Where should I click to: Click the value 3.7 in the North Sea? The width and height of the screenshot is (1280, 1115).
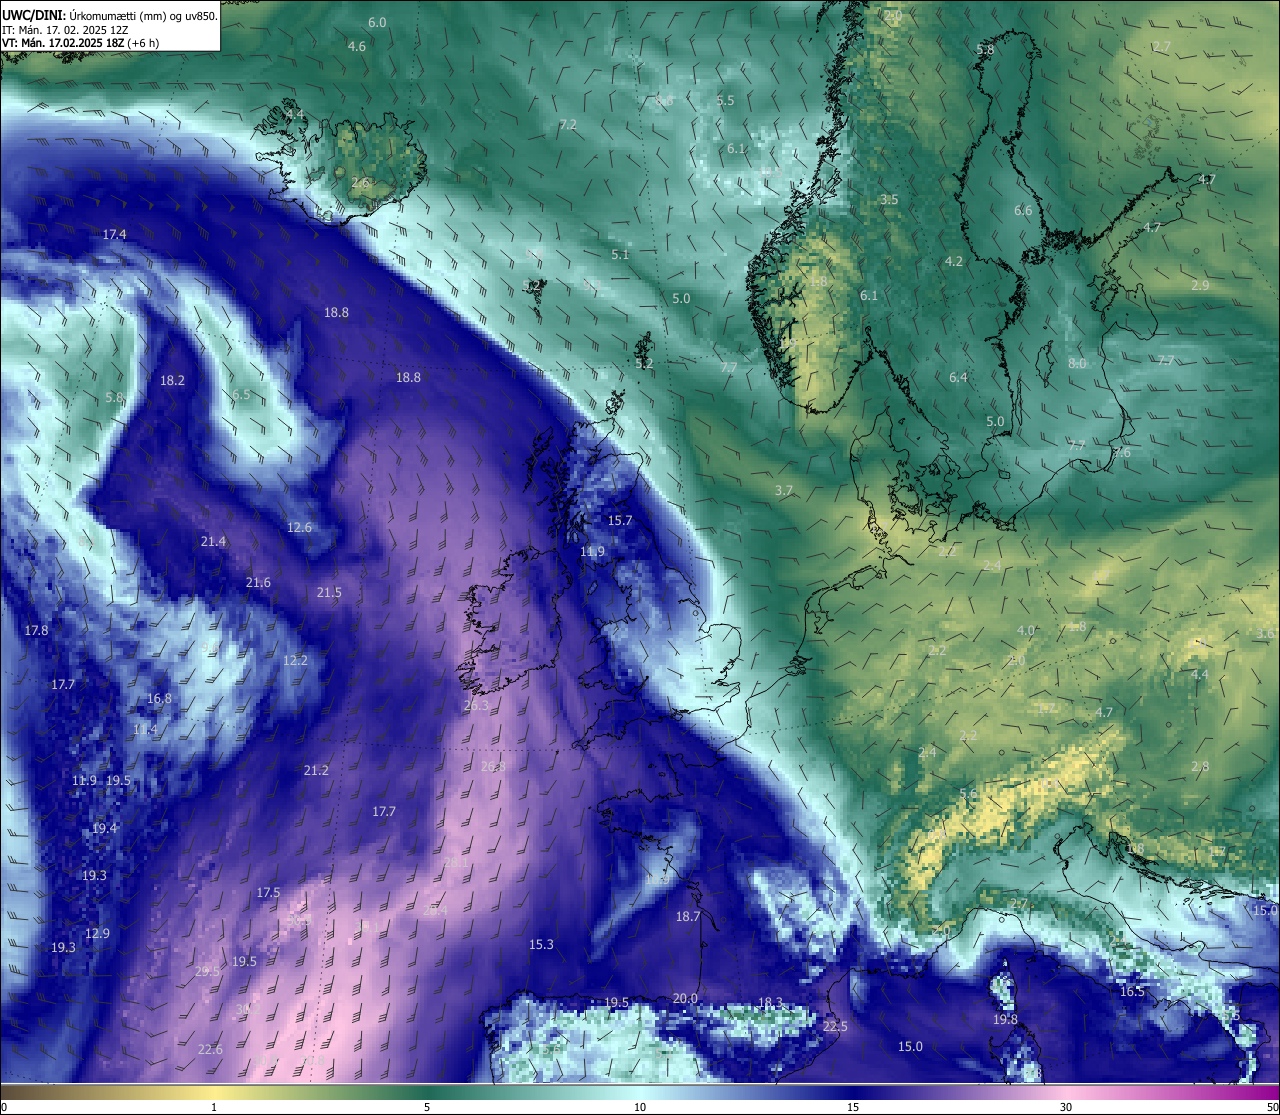pyautogui.click(x=783, y=491)
